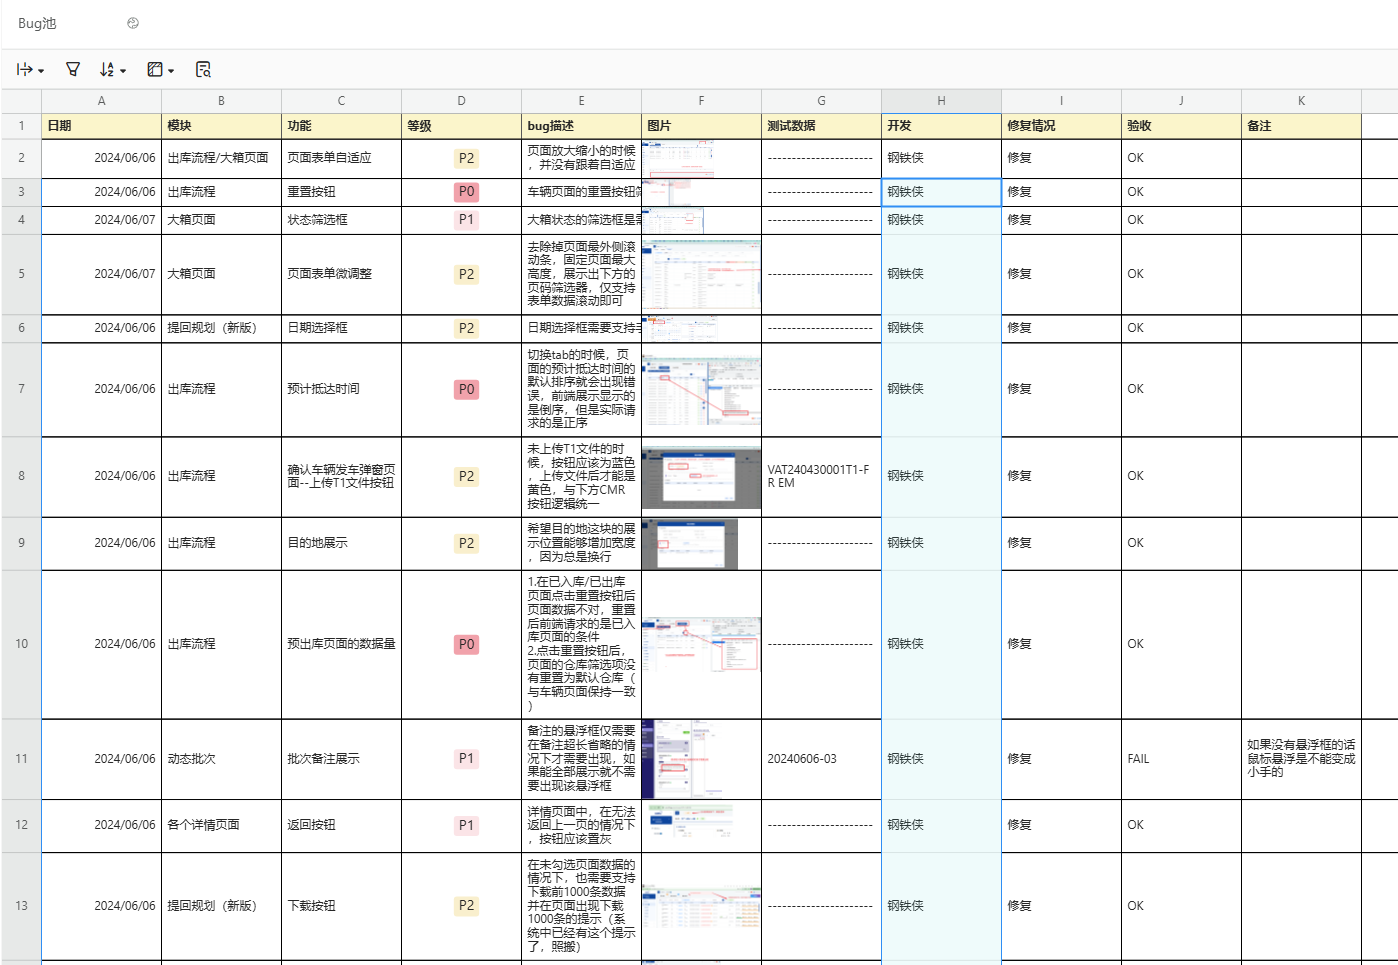Click the row 10 number header

[21, 644]
